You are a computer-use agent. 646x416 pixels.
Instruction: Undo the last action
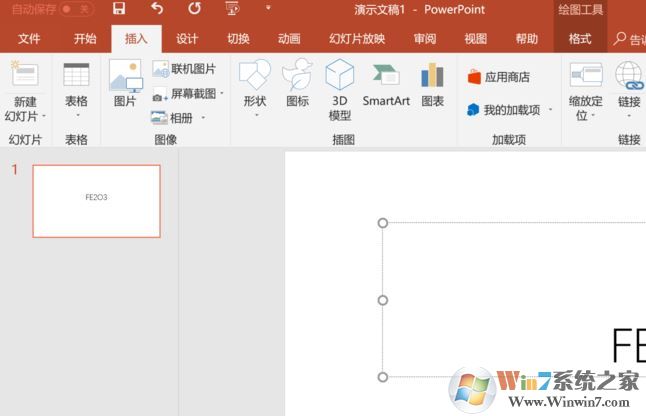tap(157, 8)
